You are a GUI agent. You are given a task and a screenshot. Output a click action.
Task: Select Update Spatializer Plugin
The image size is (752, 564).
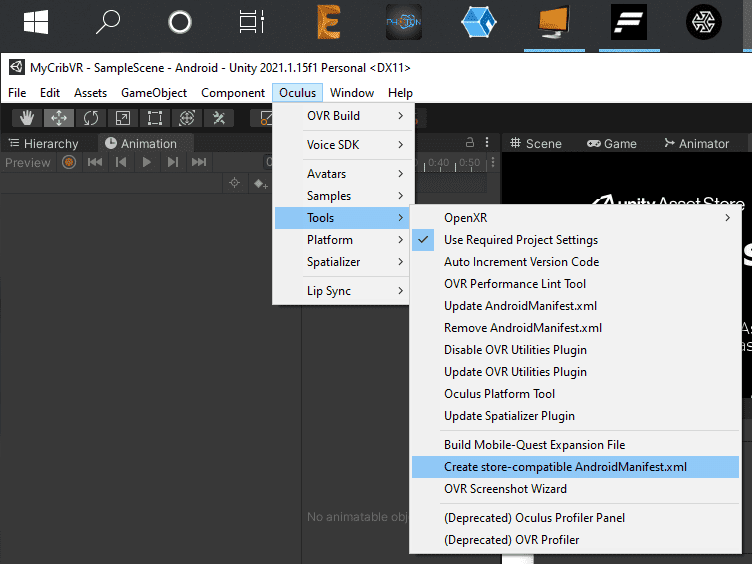pos(576,416)
